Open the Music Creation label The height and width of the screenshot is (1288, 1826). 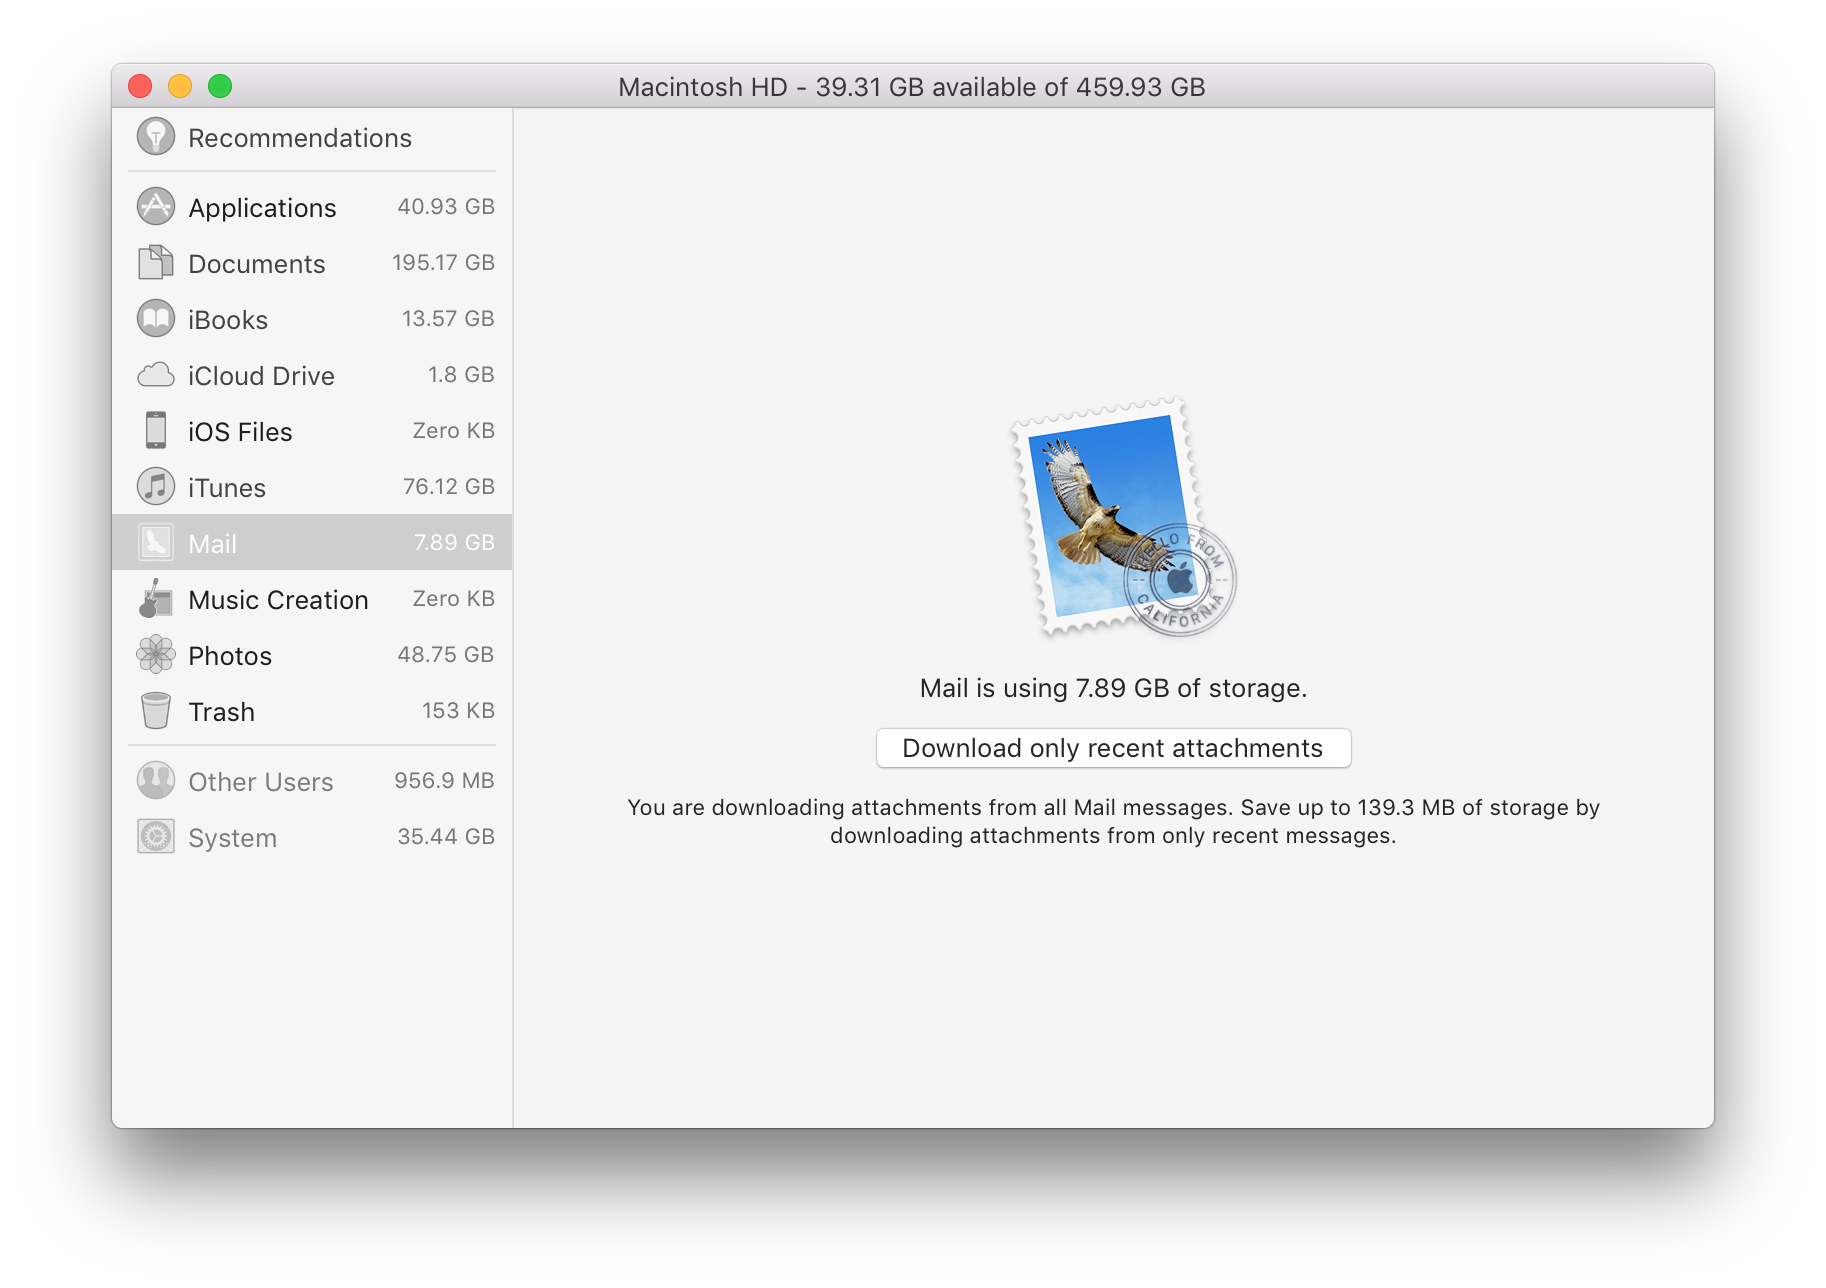tap(278, 600)
